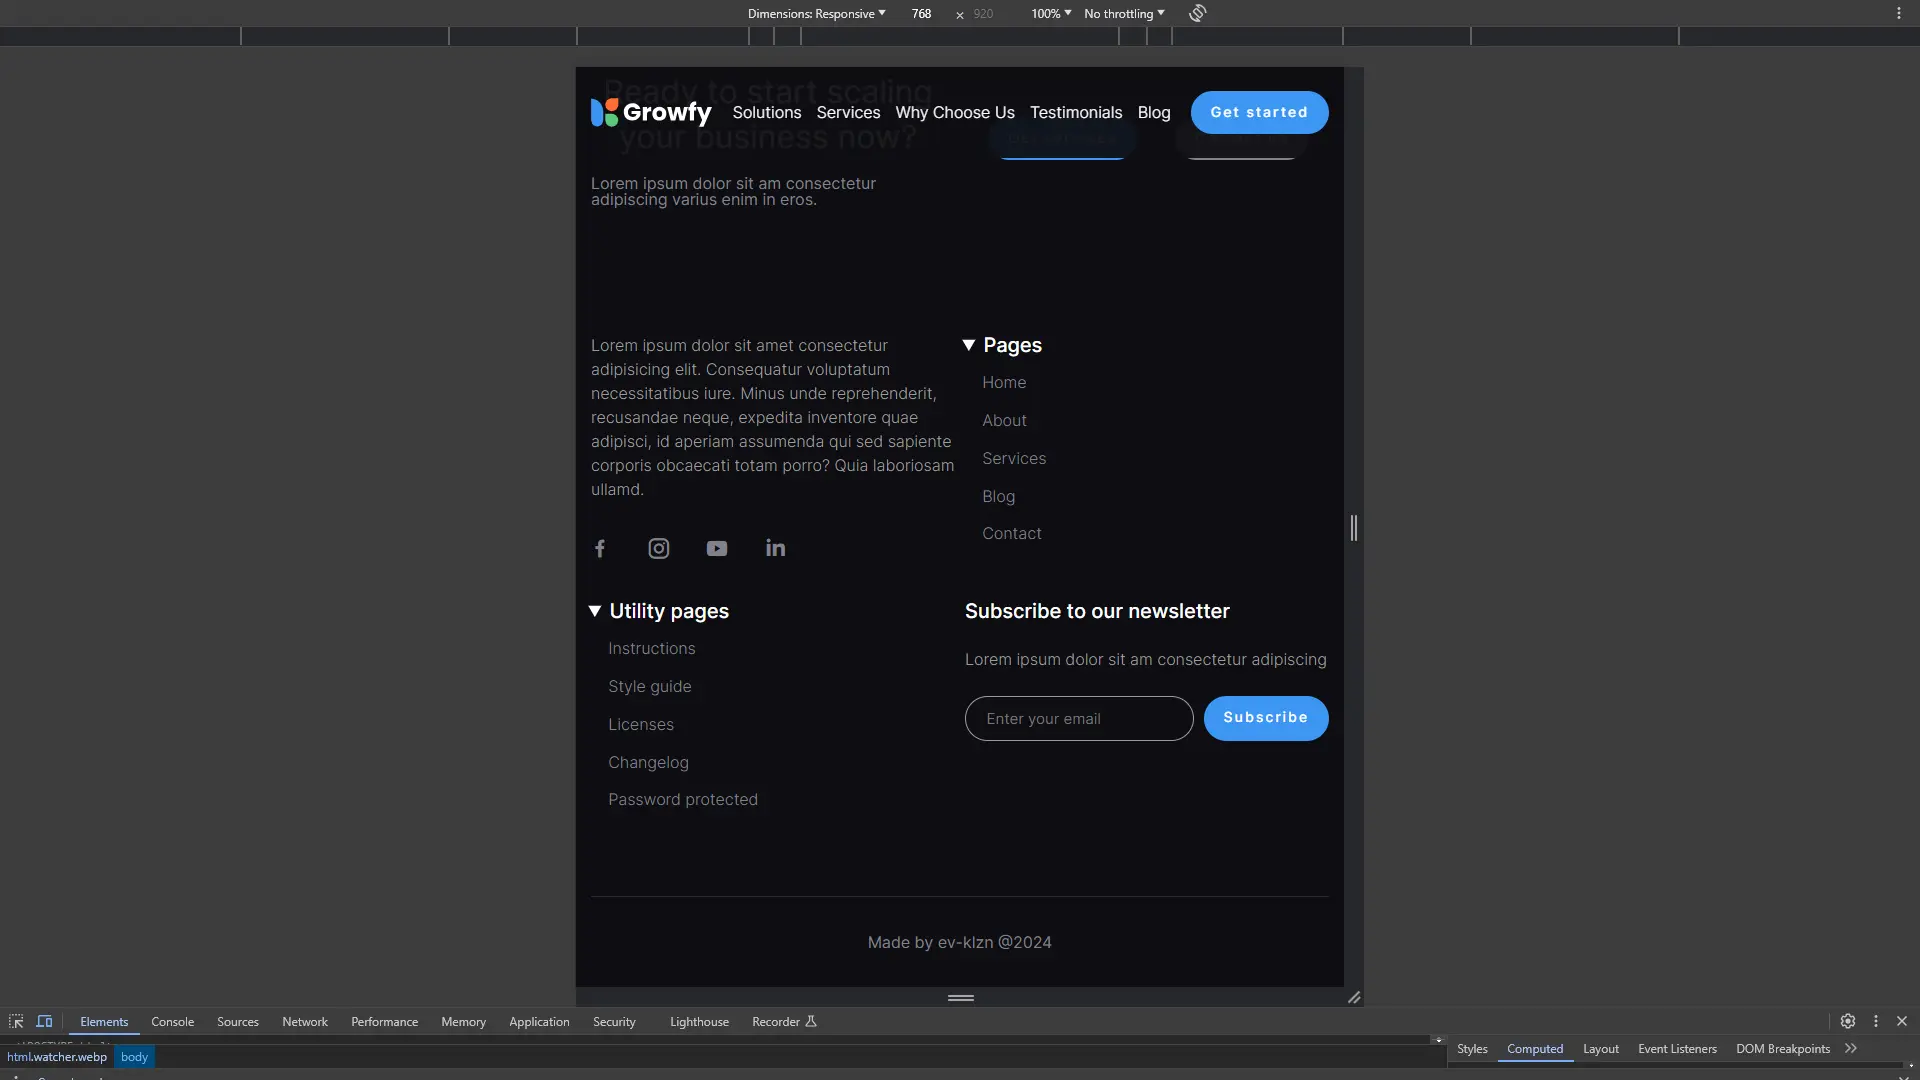Click the Subscribe button
The height and width of the screenshot is (1080, 1920).
pyautogui.click(x=1266, y=717)
